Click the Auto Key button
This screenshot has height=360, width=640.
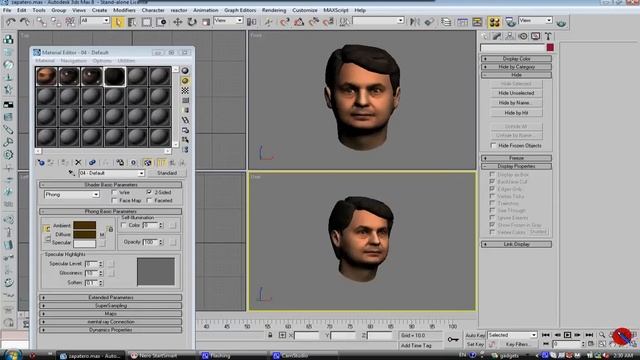(475, 335)
